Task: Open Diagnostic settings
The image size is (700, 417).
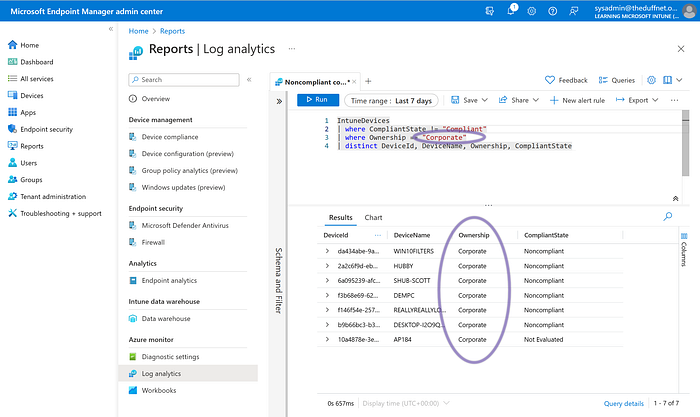Action: tap(164, 357)
